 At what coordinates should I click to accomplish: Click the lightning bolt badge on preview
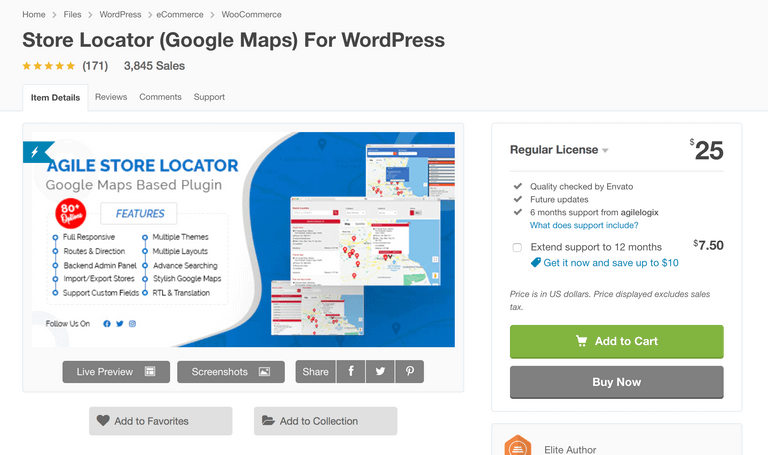(38, 152)
